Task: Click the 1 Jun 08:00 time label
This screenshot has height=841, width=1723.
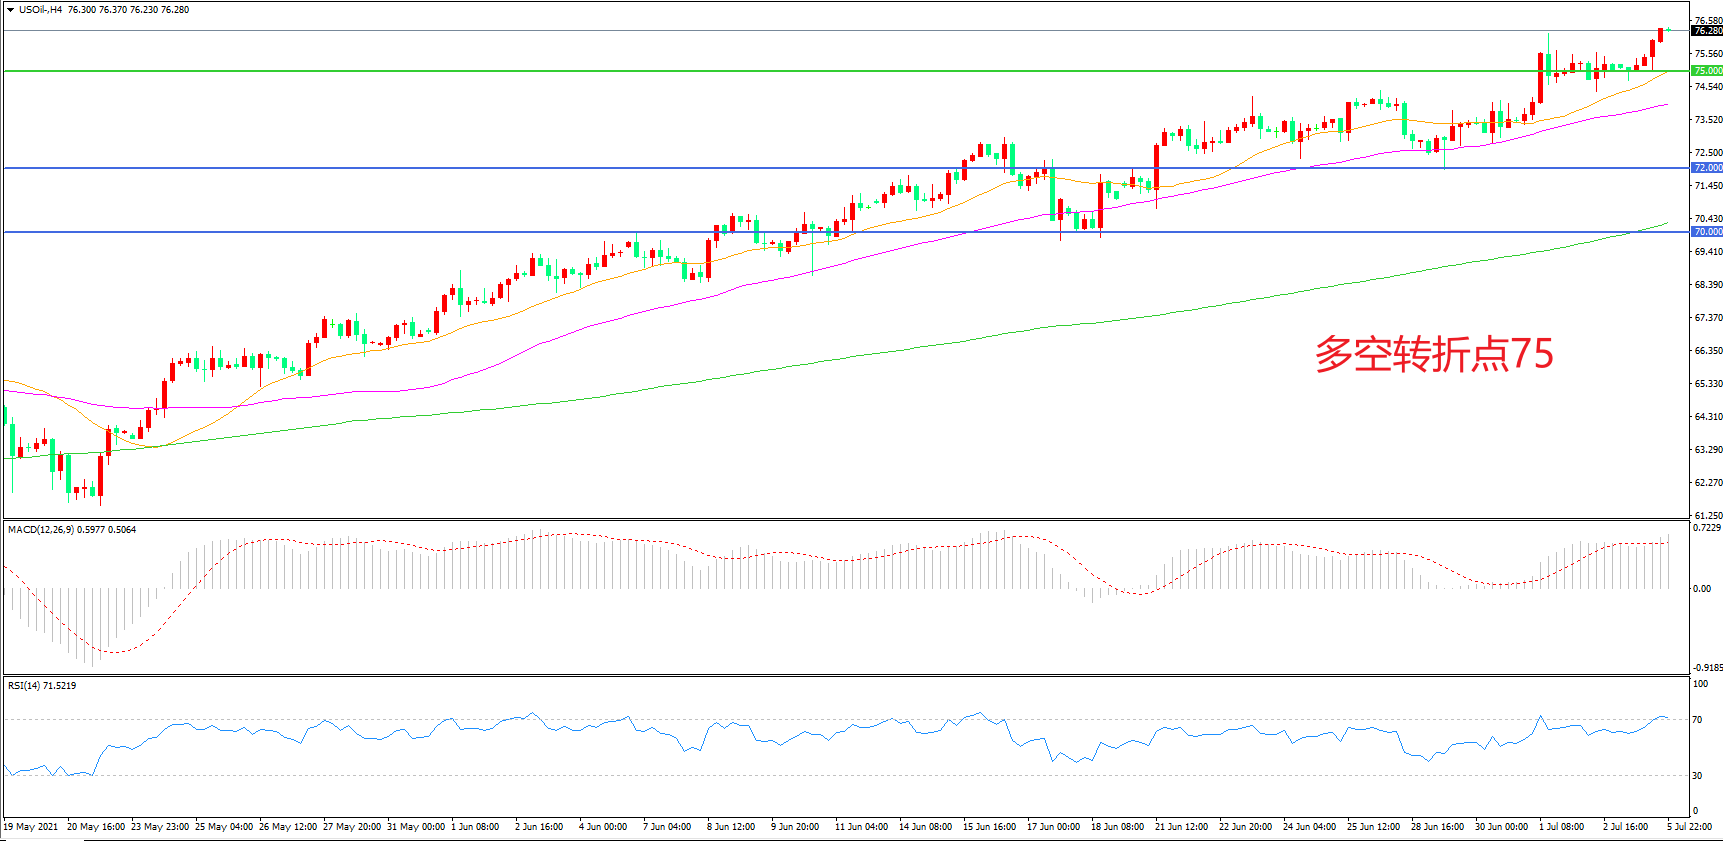Action: 475,827
